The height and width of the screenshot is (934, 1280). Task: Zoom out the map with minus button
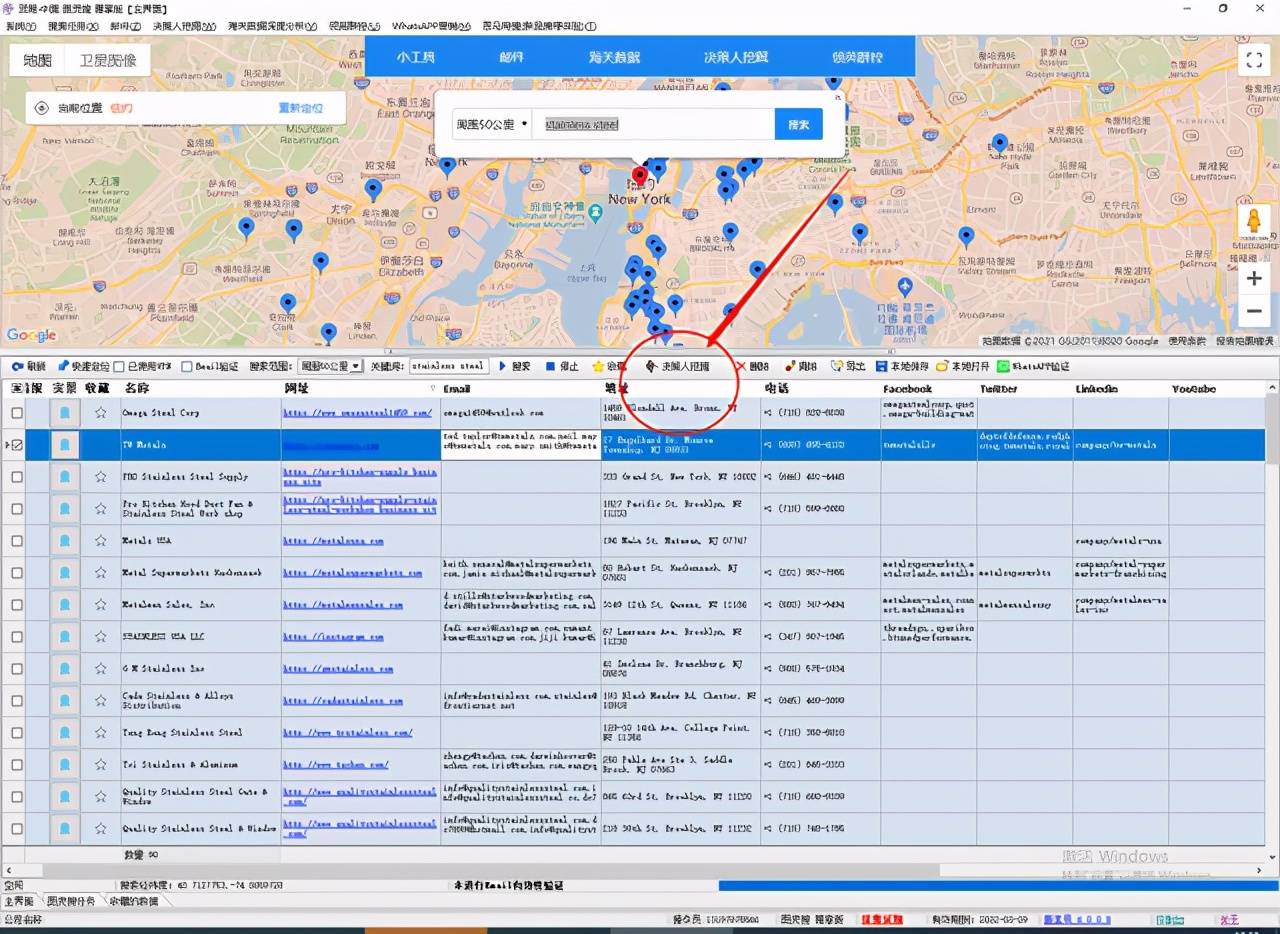click(x=1254, y=312)
